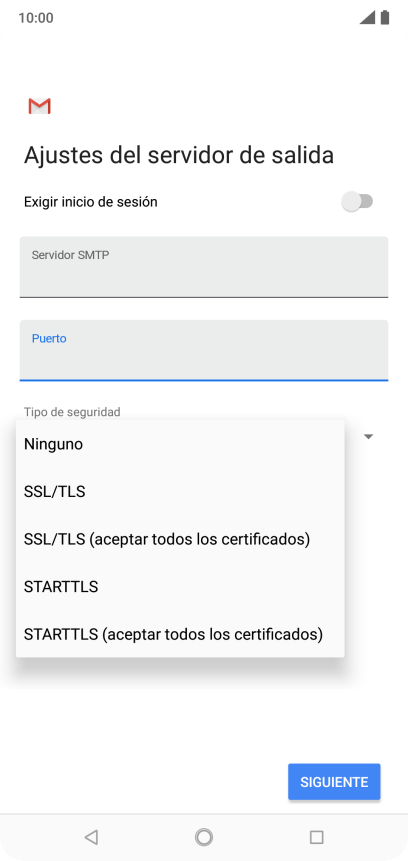Screen dimensions: 408x861
Task: Tap the Tipo de seguridad label
Action: 72,412
